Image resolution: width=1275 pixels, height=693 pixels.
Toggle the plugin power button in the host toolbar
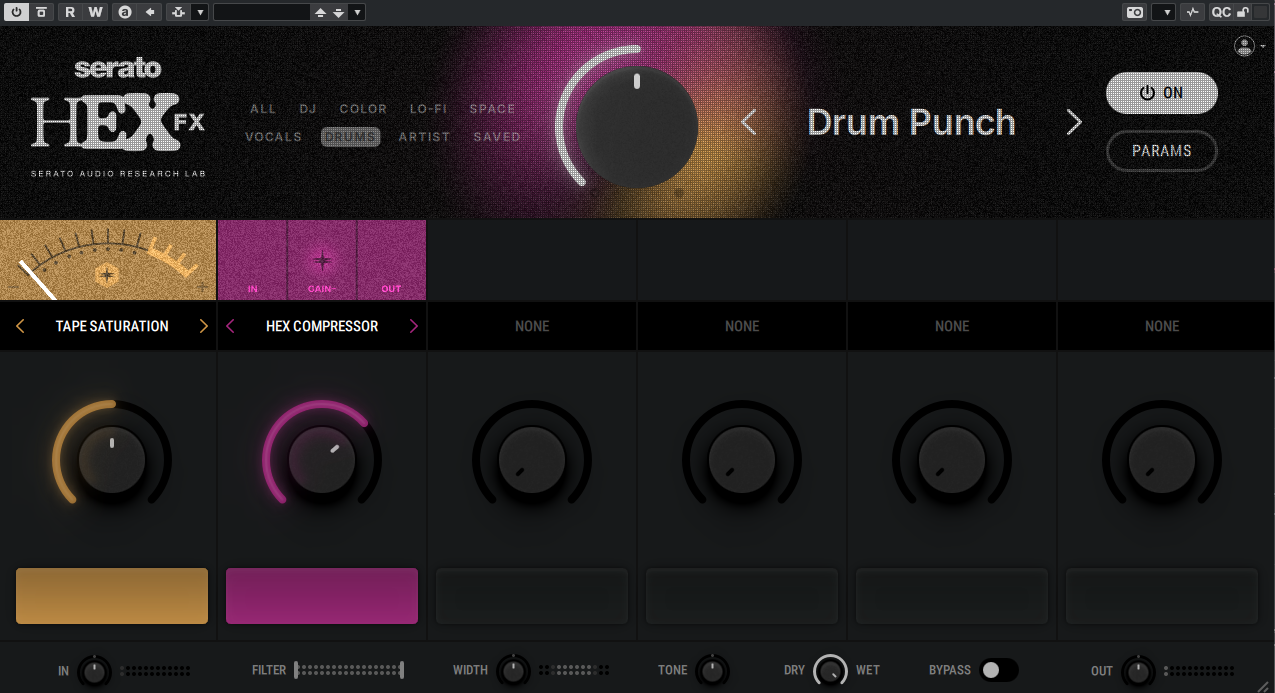tap(16, 12)
